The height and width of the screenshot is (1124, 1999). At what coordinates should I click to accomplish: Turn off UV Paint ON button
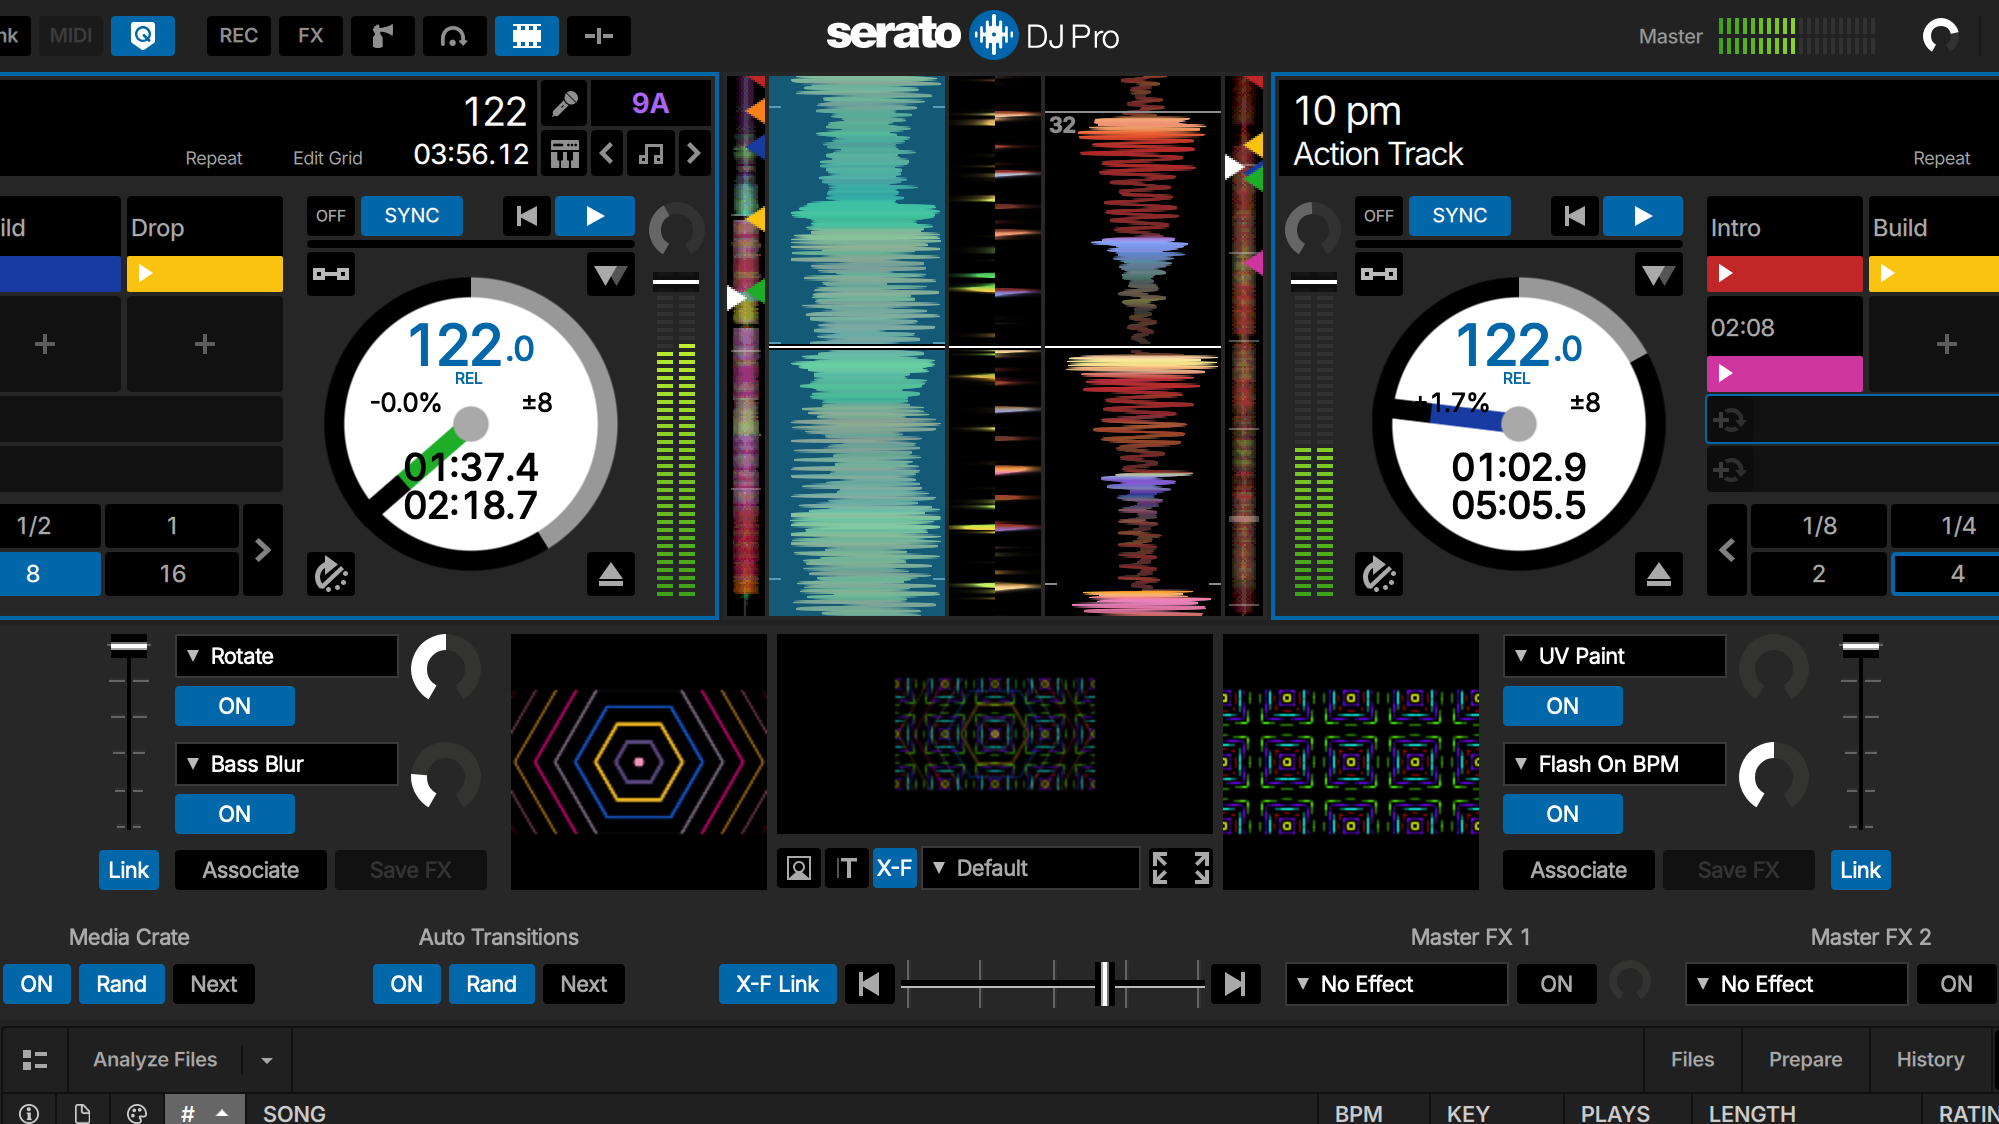click(1563, 706)
